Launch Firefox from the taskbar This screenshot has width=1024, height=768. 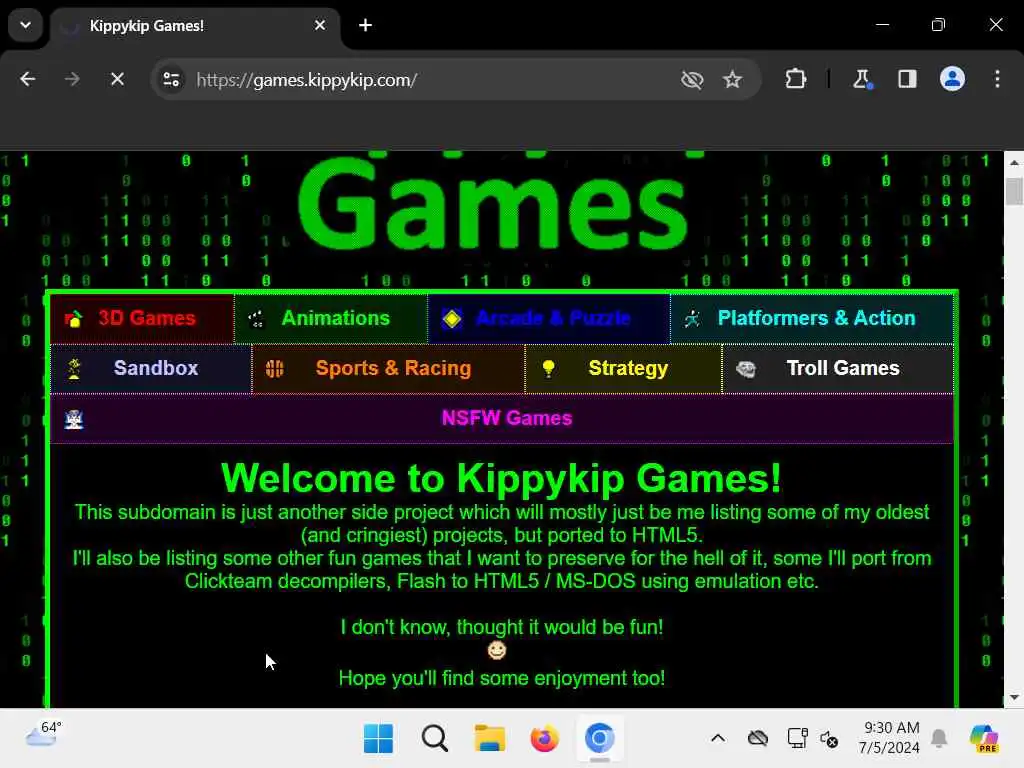545,739
